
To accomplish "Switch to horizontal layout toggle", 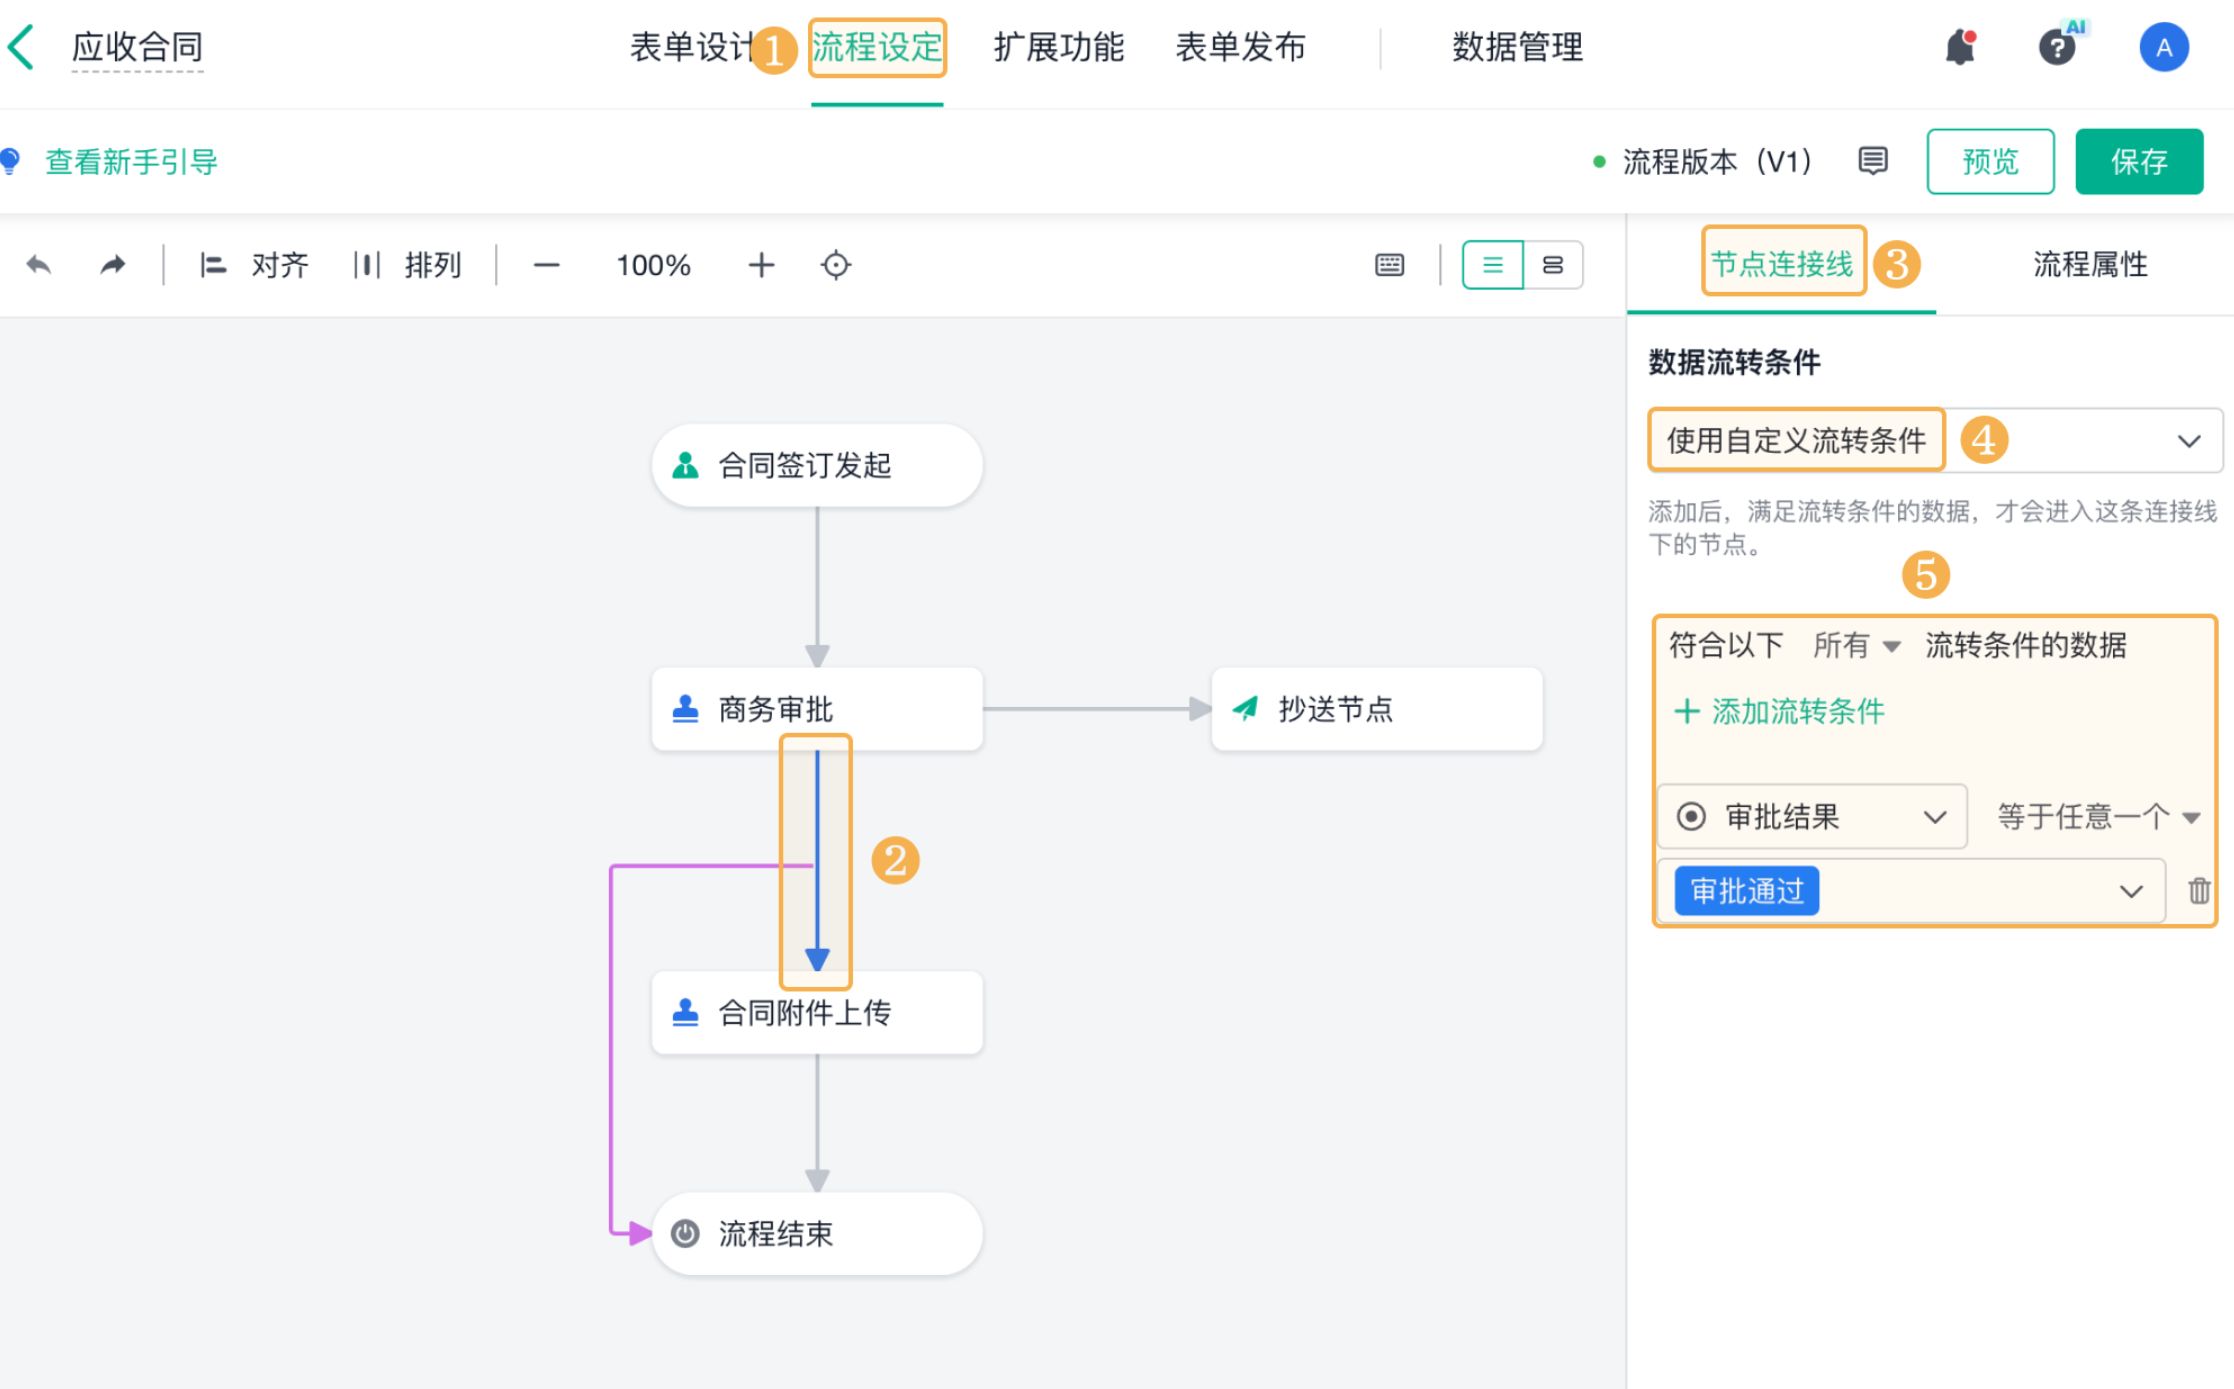I will pos(1552,265).
